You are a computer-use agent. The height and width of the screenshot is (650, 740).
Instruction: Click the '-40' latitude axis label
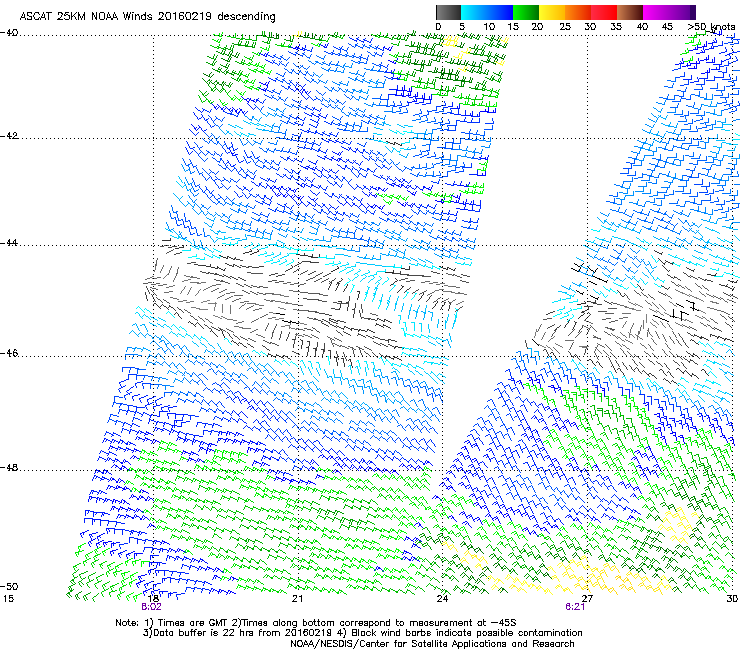pyautogui.click(x=9, y=33)
